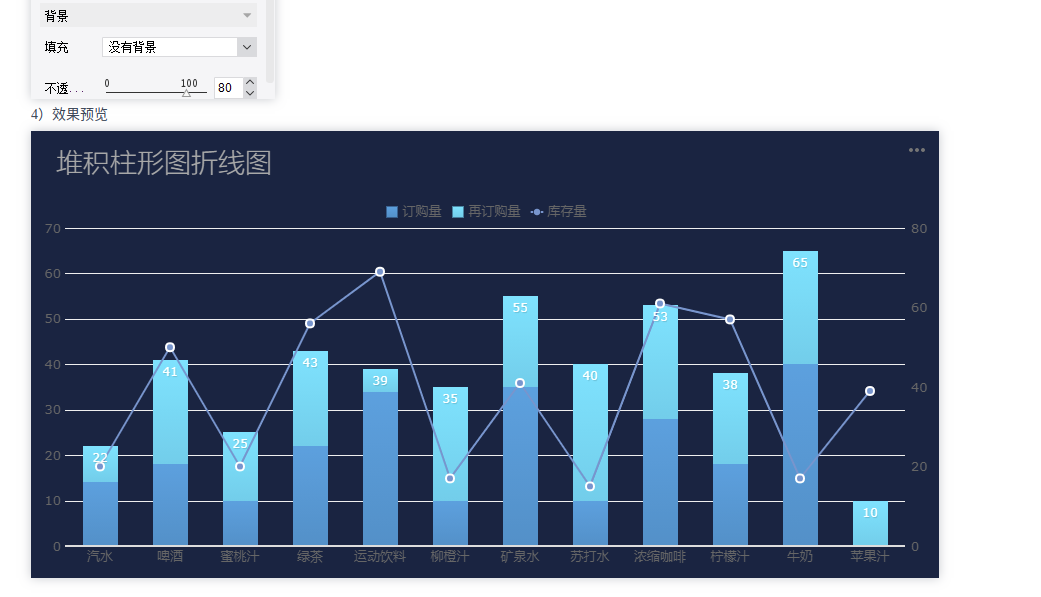Image resolution: width=1041 pixels, height=597 pixels.
Task: Click the 柳橙汁 axis label
Action: pyautogui.click(x=450, y=556)
